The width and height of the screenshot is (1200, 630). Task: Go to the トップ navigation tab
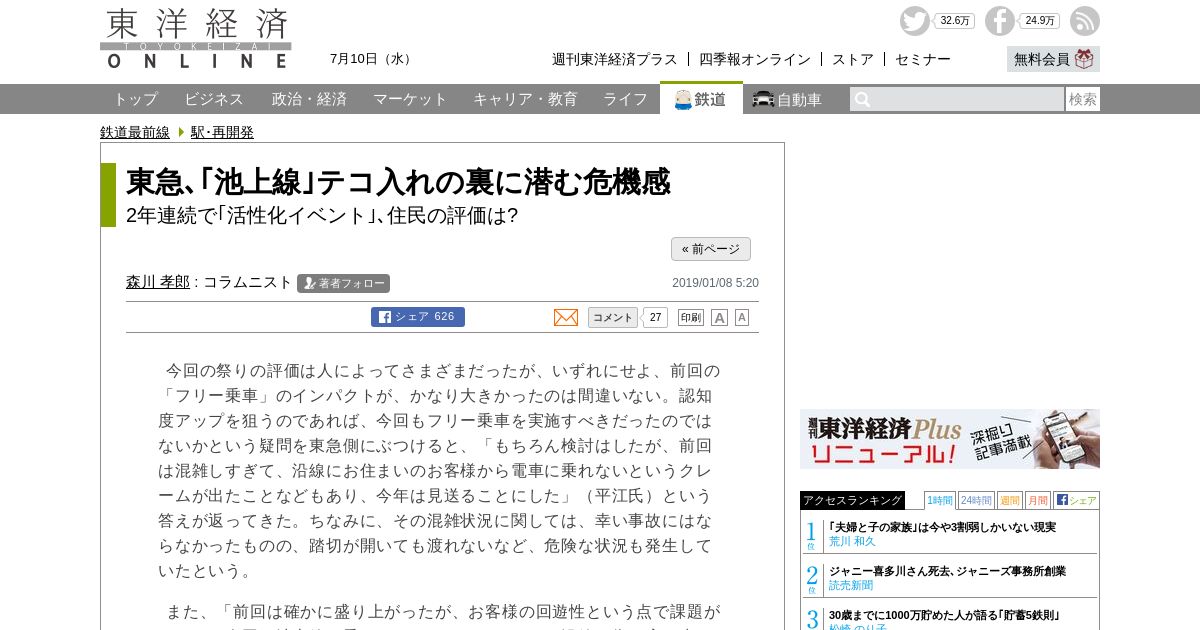coord(135,99)
